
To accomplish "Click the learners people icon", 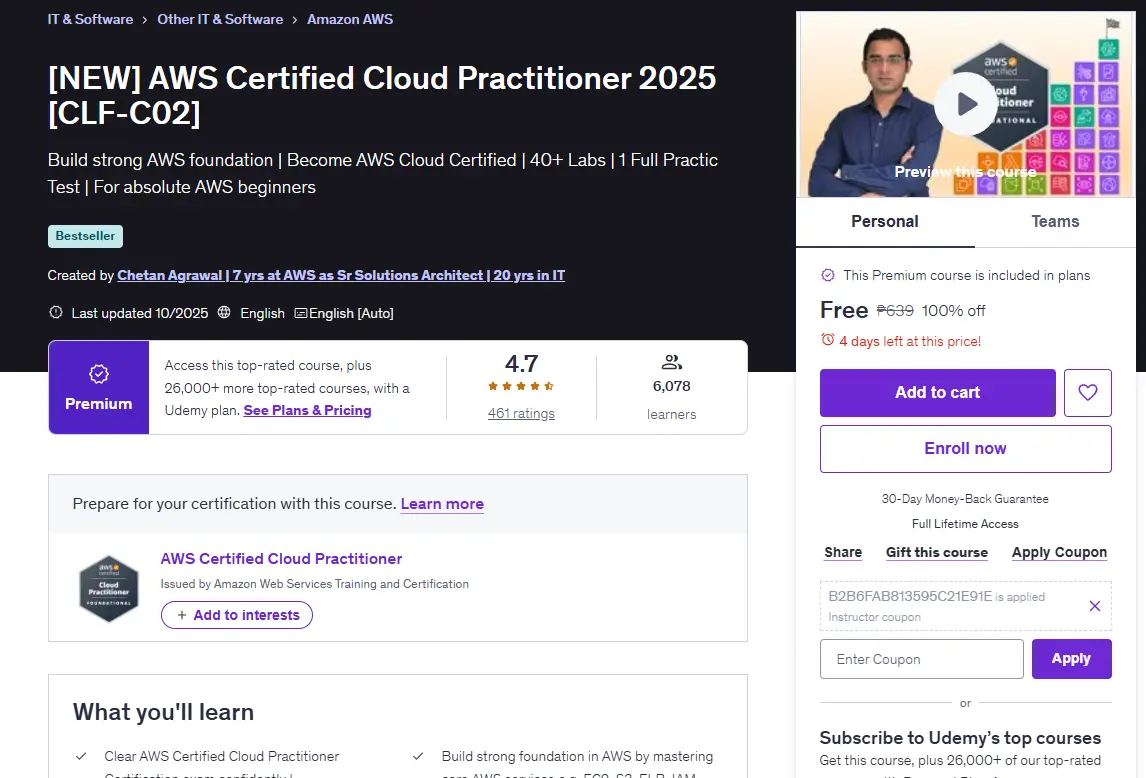I will (x=672, y=362).
